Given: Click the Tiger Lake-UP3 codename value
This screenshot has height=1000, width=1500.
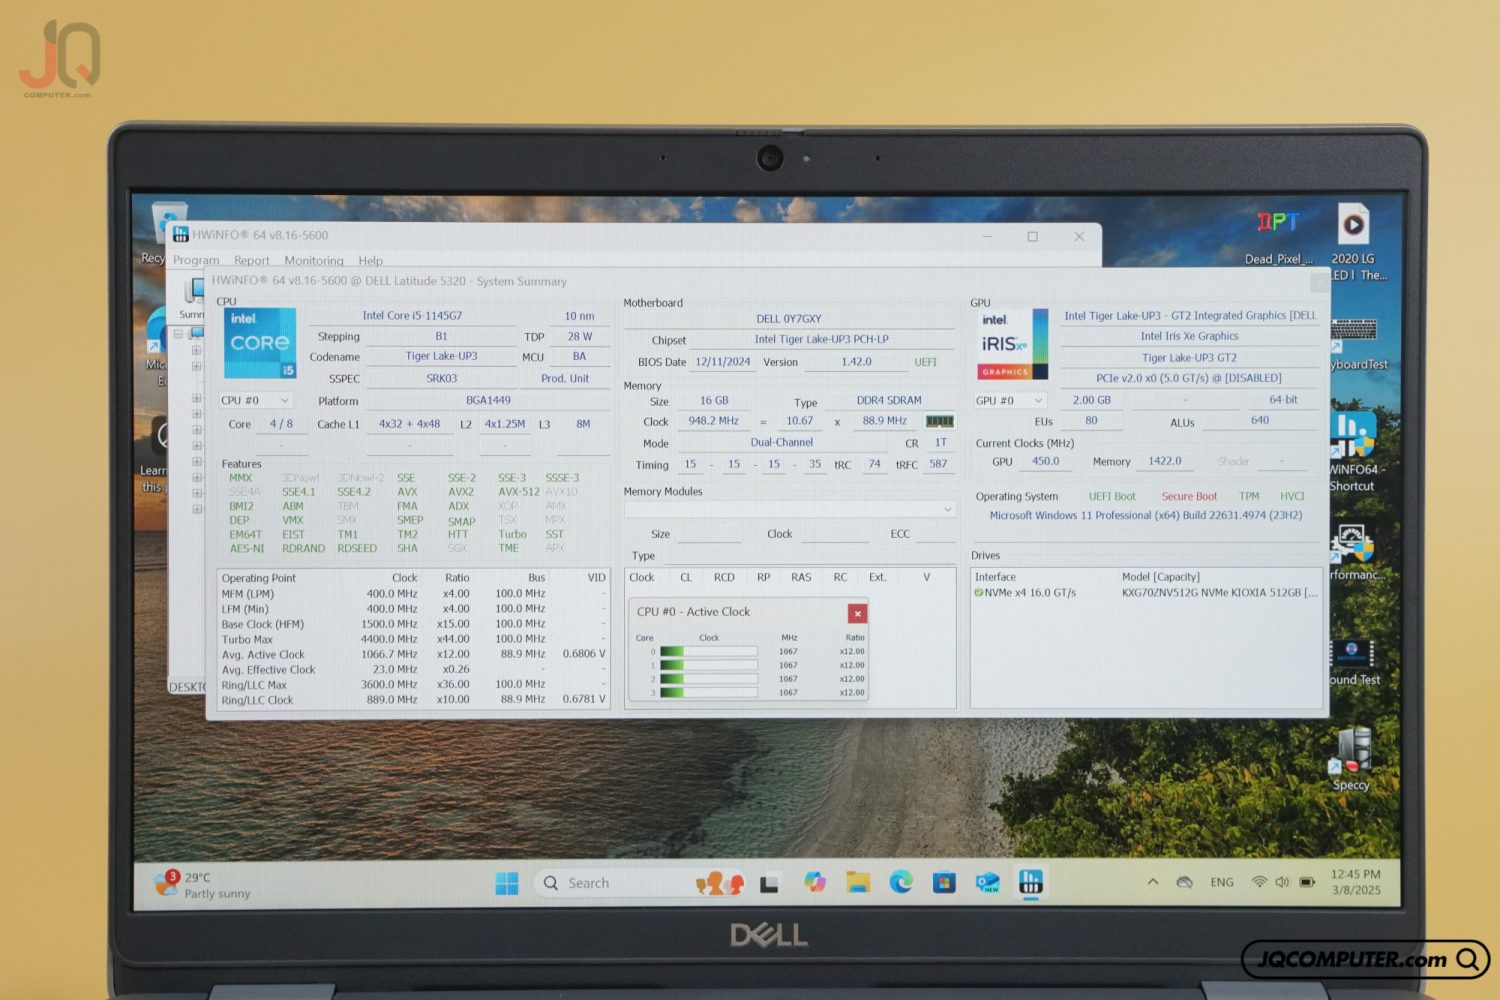Looking at the screenshot, I should click(x=441, y=356).
